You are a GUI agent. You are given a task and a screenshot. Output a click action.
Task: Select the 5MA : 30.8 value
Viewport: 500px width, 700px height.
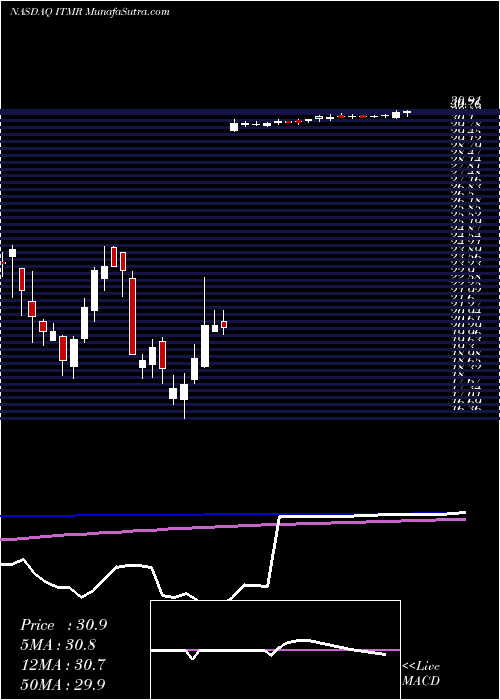click(x=58, y=645)
